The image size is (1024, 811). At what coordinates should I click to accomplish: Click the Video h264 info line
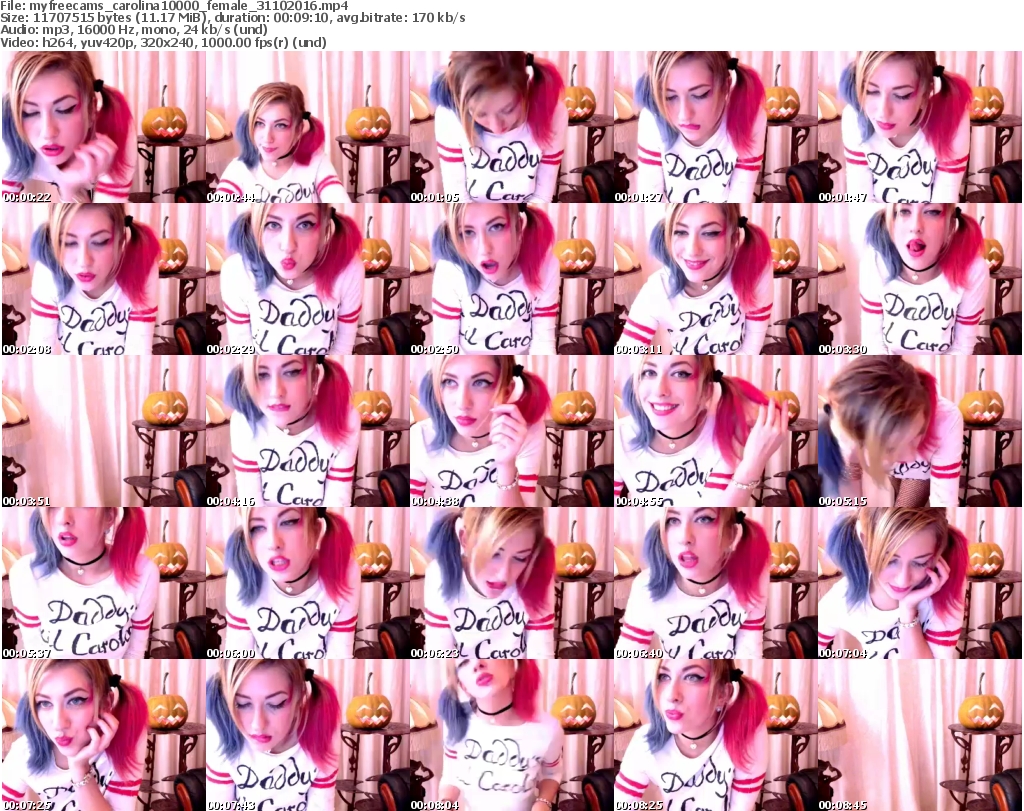click(x=163, y=42)
